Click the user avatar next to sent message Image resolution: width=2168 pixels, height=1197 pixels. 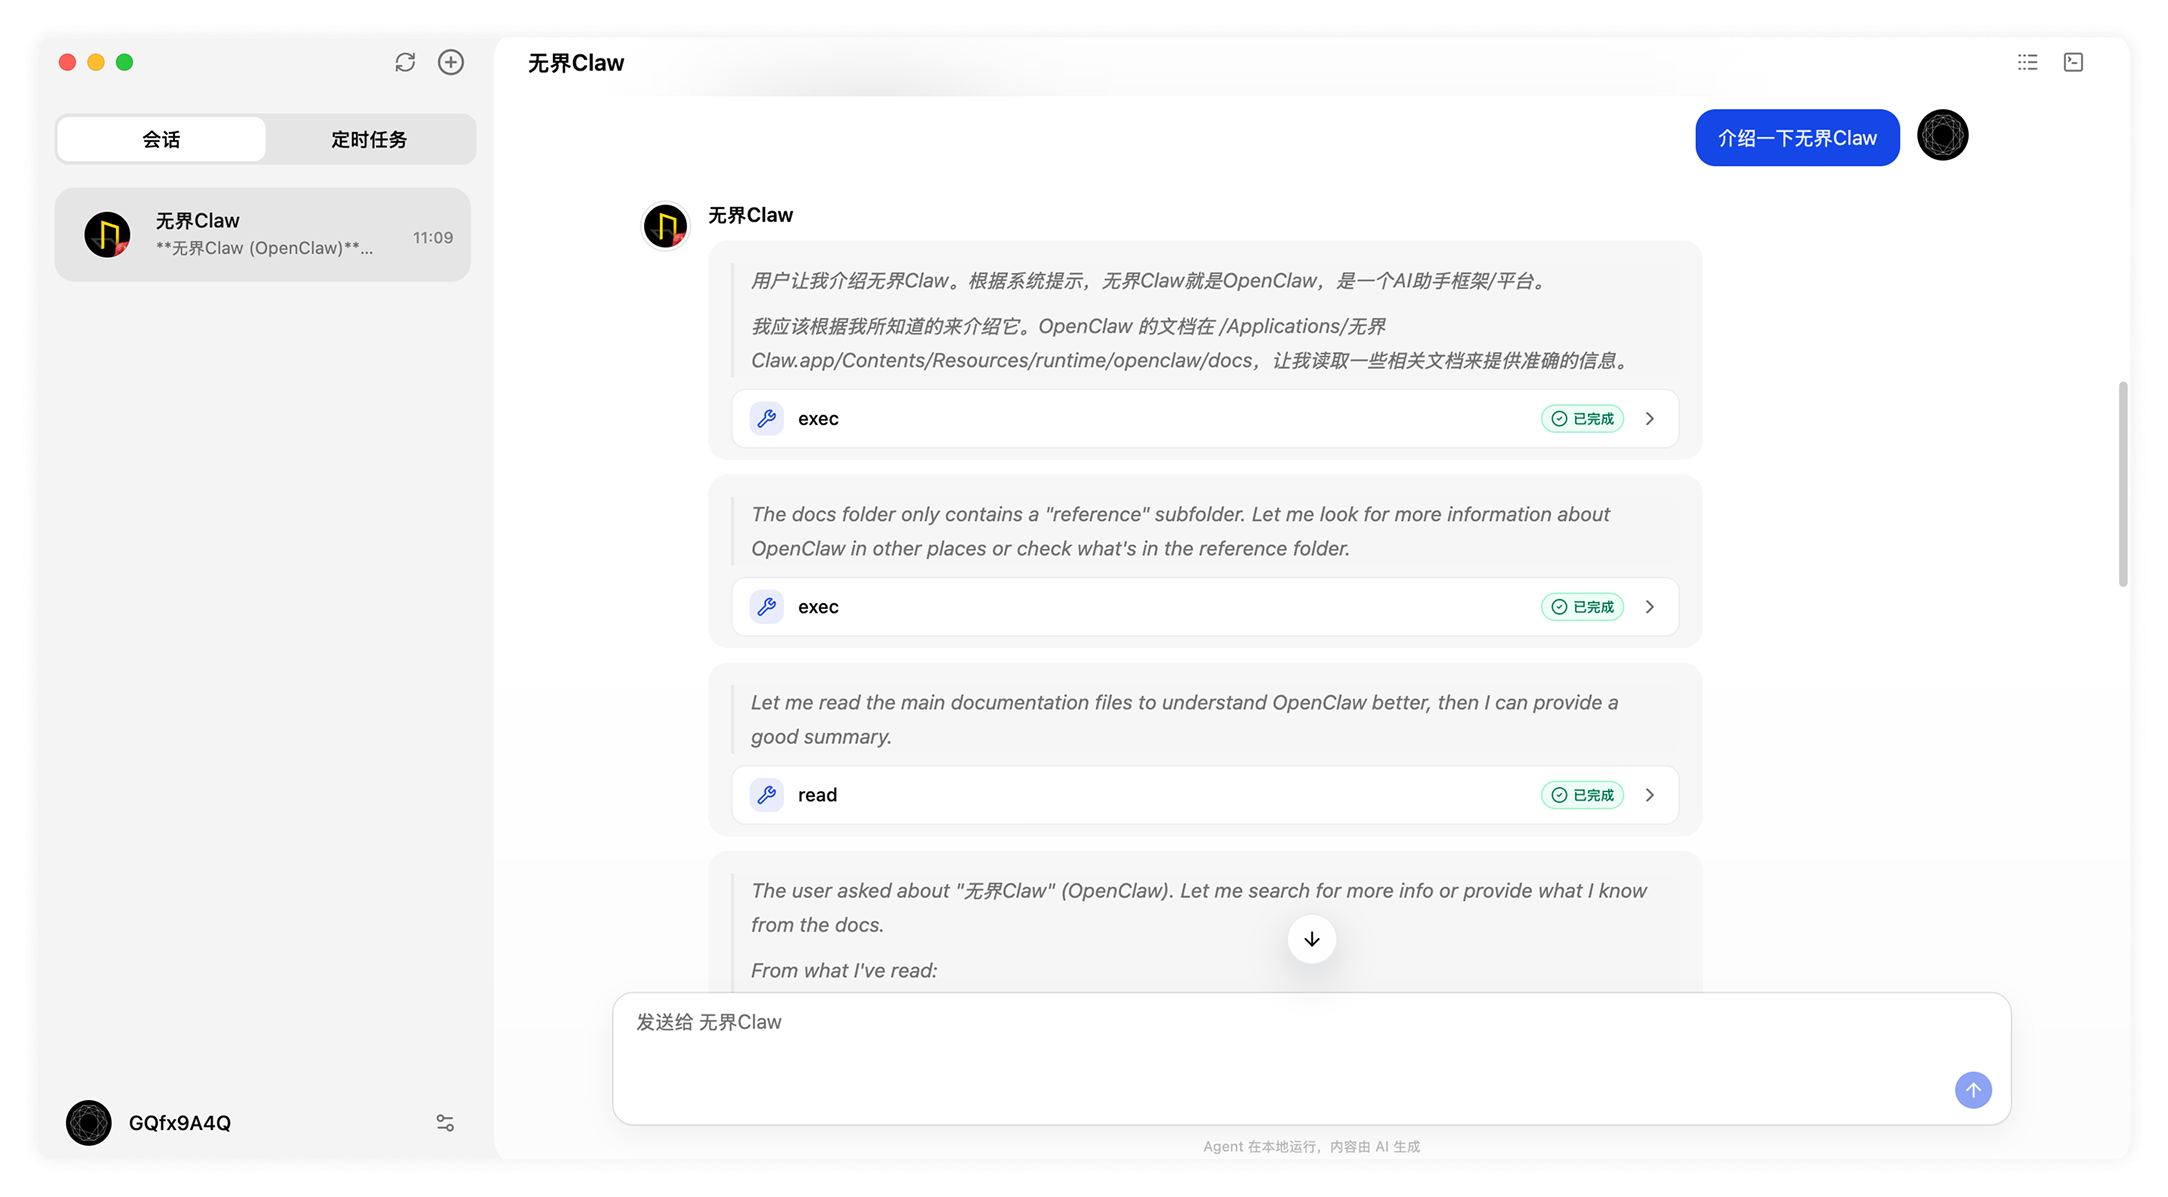(1942, 136)
